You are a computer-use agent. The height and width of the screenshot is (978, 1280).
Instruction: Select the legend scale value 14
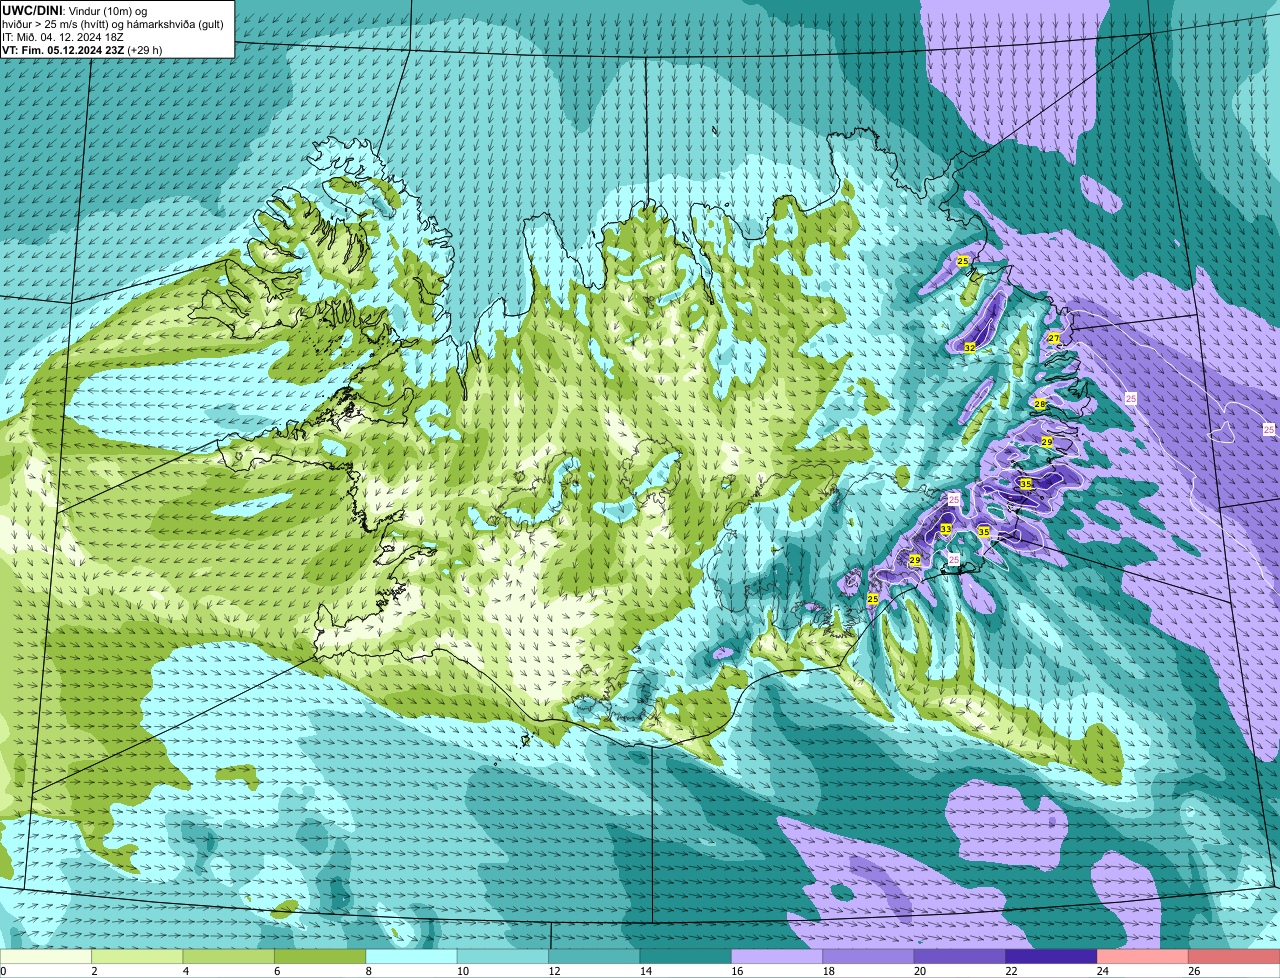pyautogui.click(x=644, y=971)
